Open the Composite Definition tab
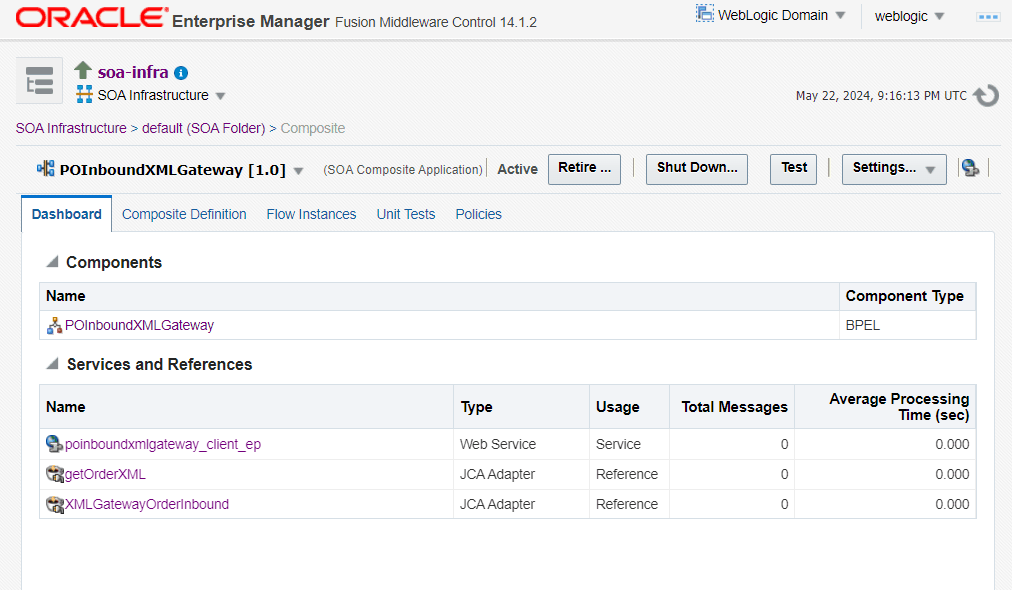This screenshot has width=1012, height=590. point(184,214)
